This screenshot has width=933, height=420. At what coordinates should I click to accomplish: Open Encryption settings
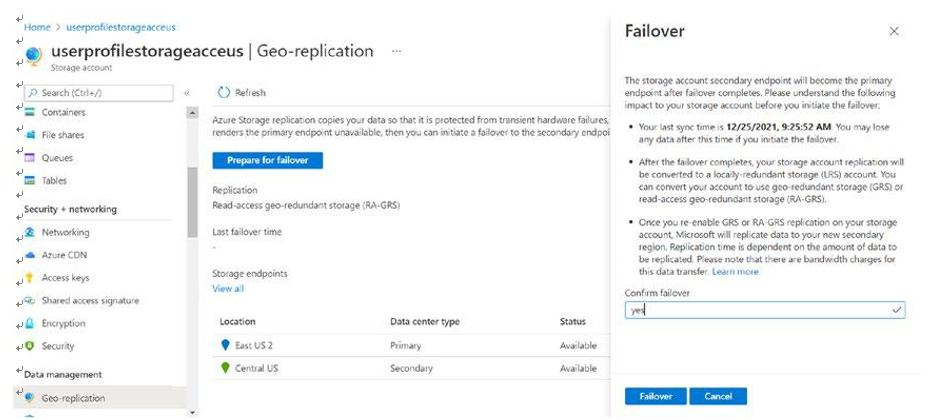tap(64, 323)
